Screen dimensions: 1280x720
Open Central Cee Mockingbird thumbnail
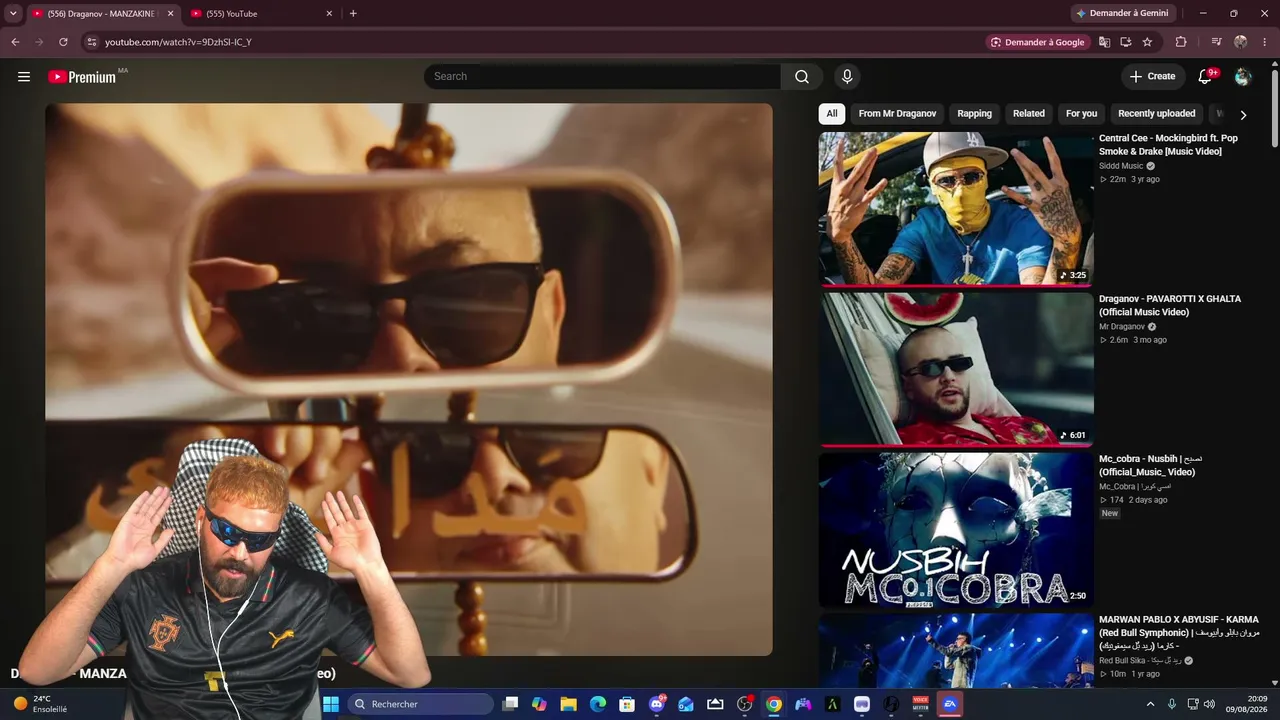[956, 209]
